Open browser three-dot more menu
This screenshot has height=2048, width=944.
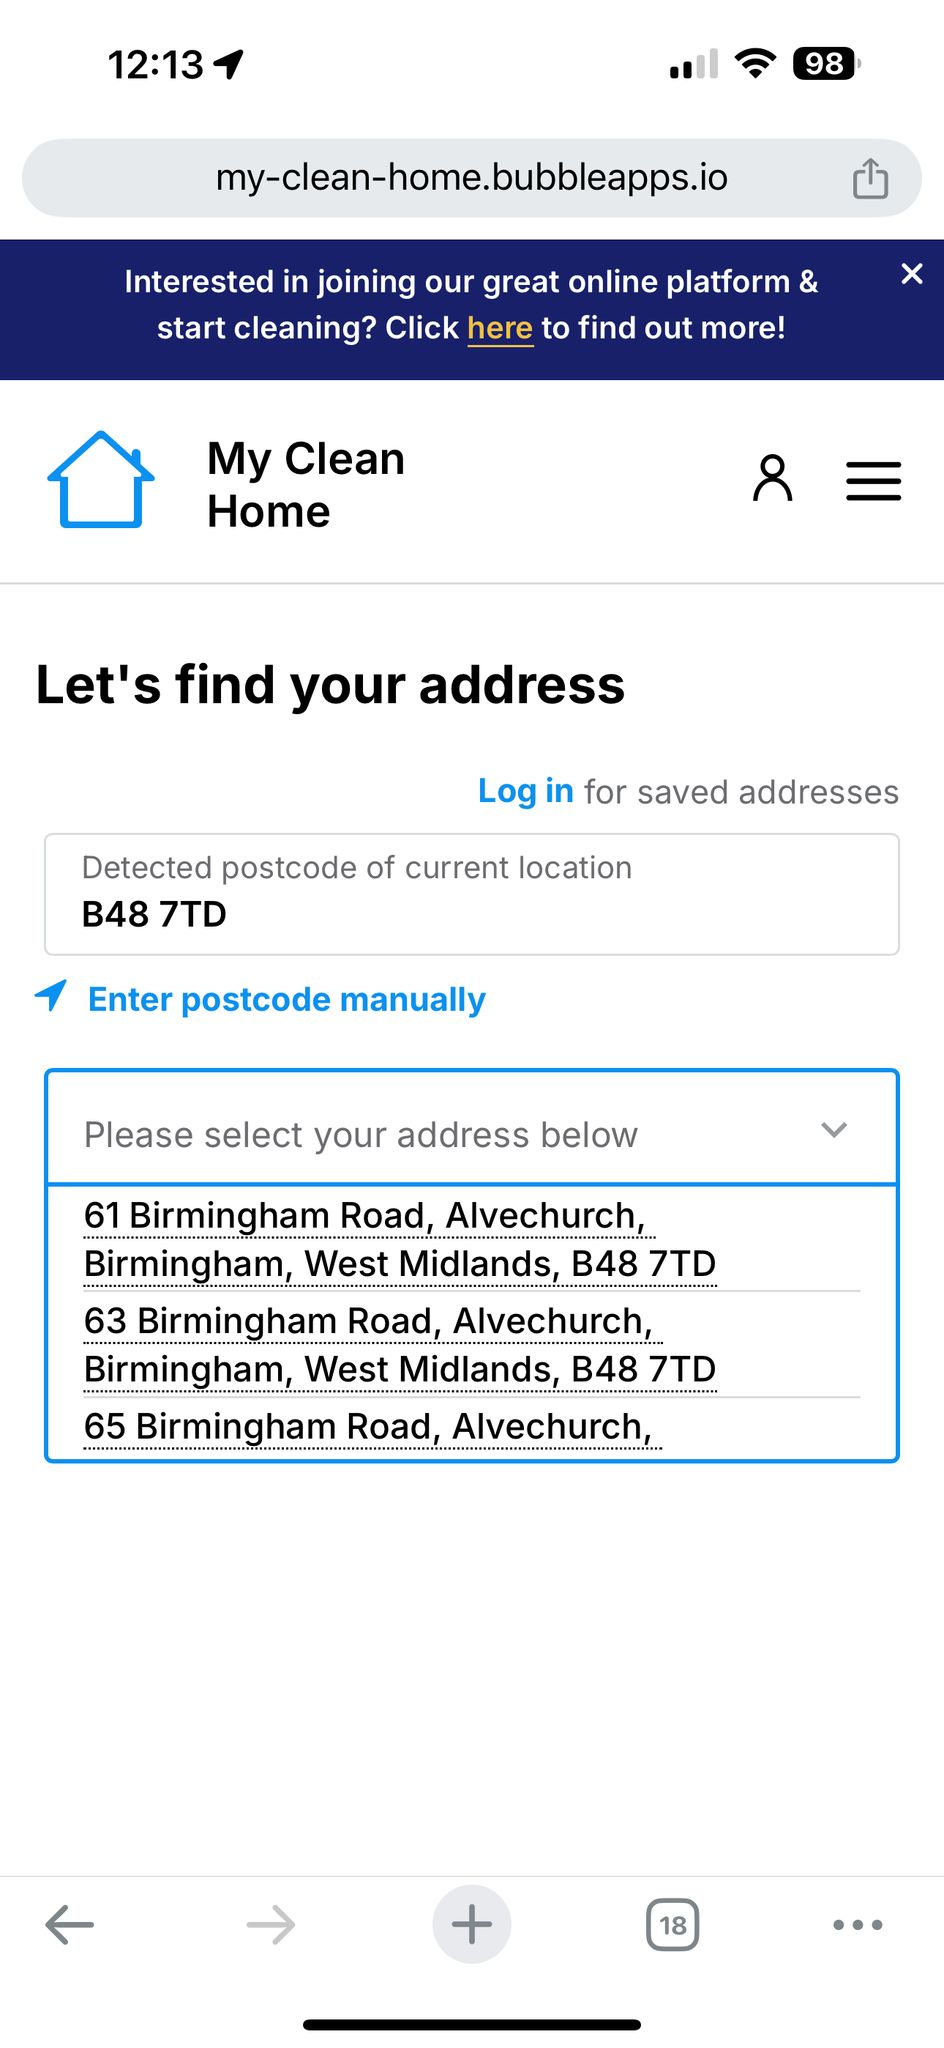tap(858, 1924)
